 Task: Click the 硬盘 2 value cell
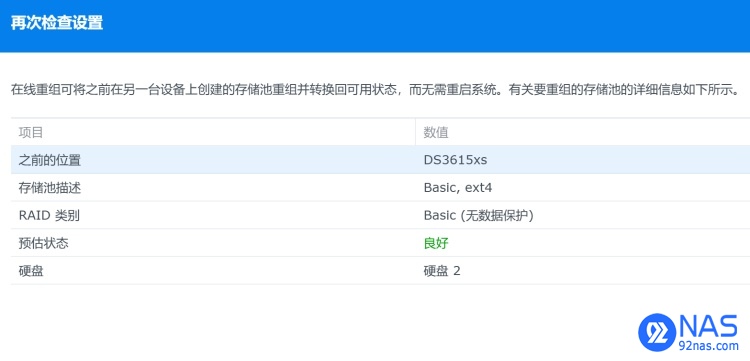[442, 271]
